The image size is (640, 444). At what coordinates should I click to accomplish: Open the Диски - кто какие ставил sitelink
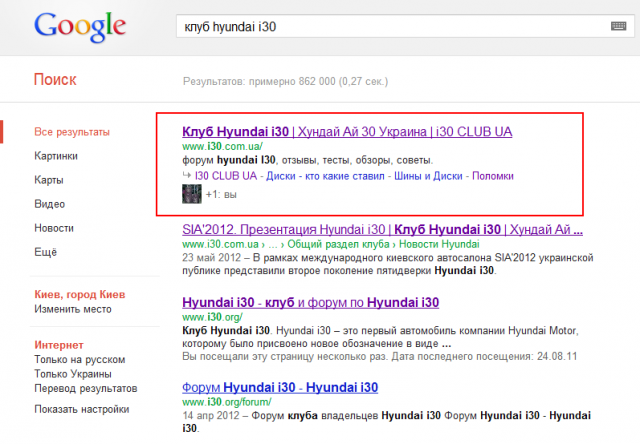(325, 176)
